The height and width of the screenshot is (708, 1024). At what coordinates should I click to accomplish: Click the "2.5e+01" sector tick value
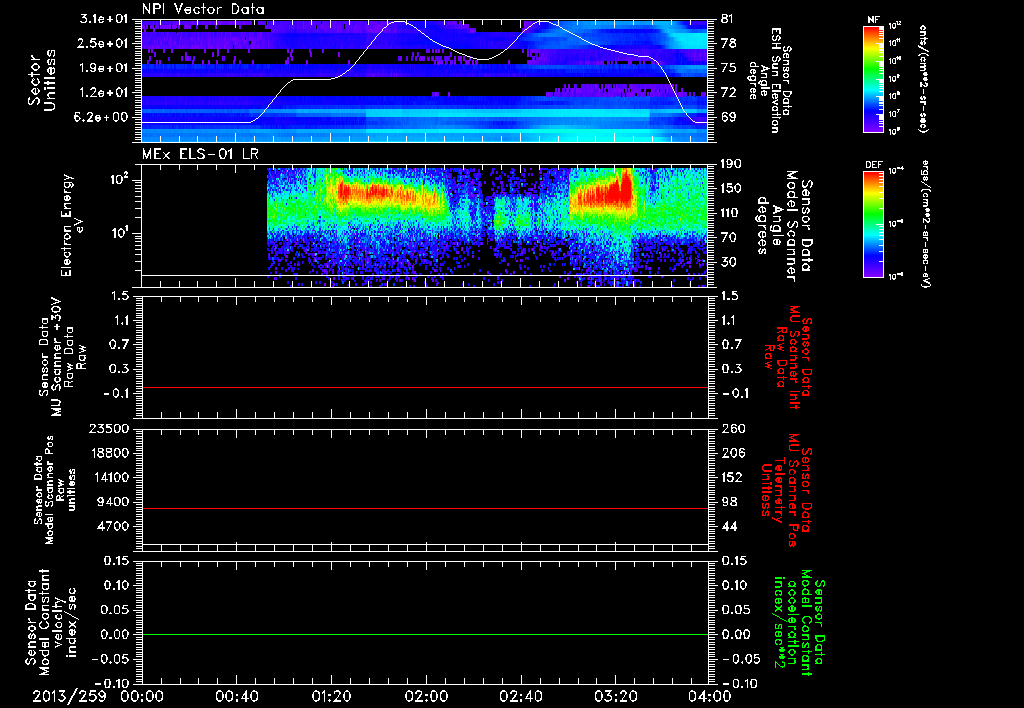tap(104, 43)
